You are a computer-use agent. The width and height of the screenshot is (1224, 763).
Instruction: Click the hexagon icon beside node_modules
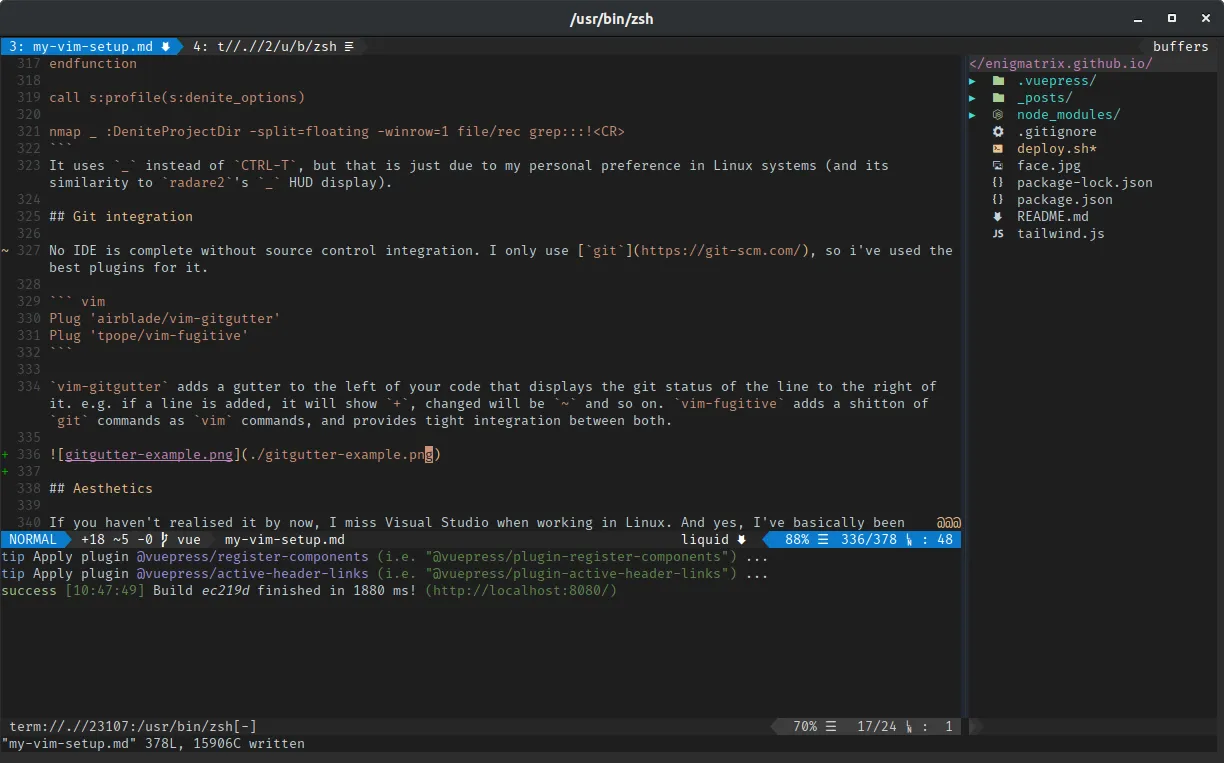point(997,114)
